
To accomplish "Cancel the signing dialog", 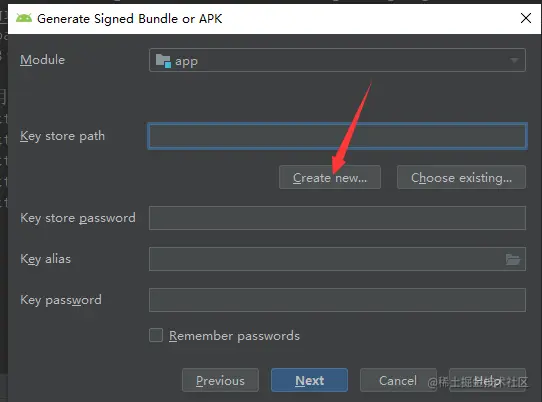I will 398,380.
